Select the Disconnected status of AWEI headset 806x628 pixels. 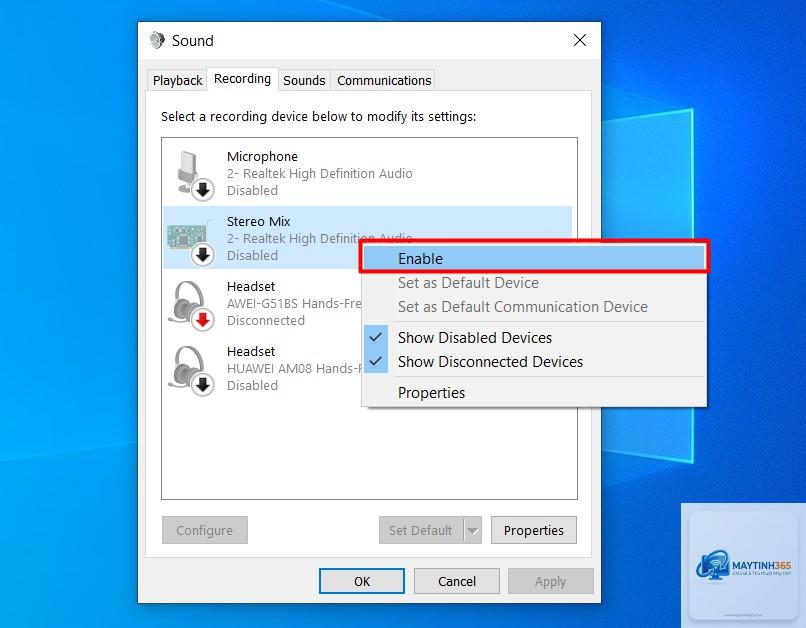(266, 320)
